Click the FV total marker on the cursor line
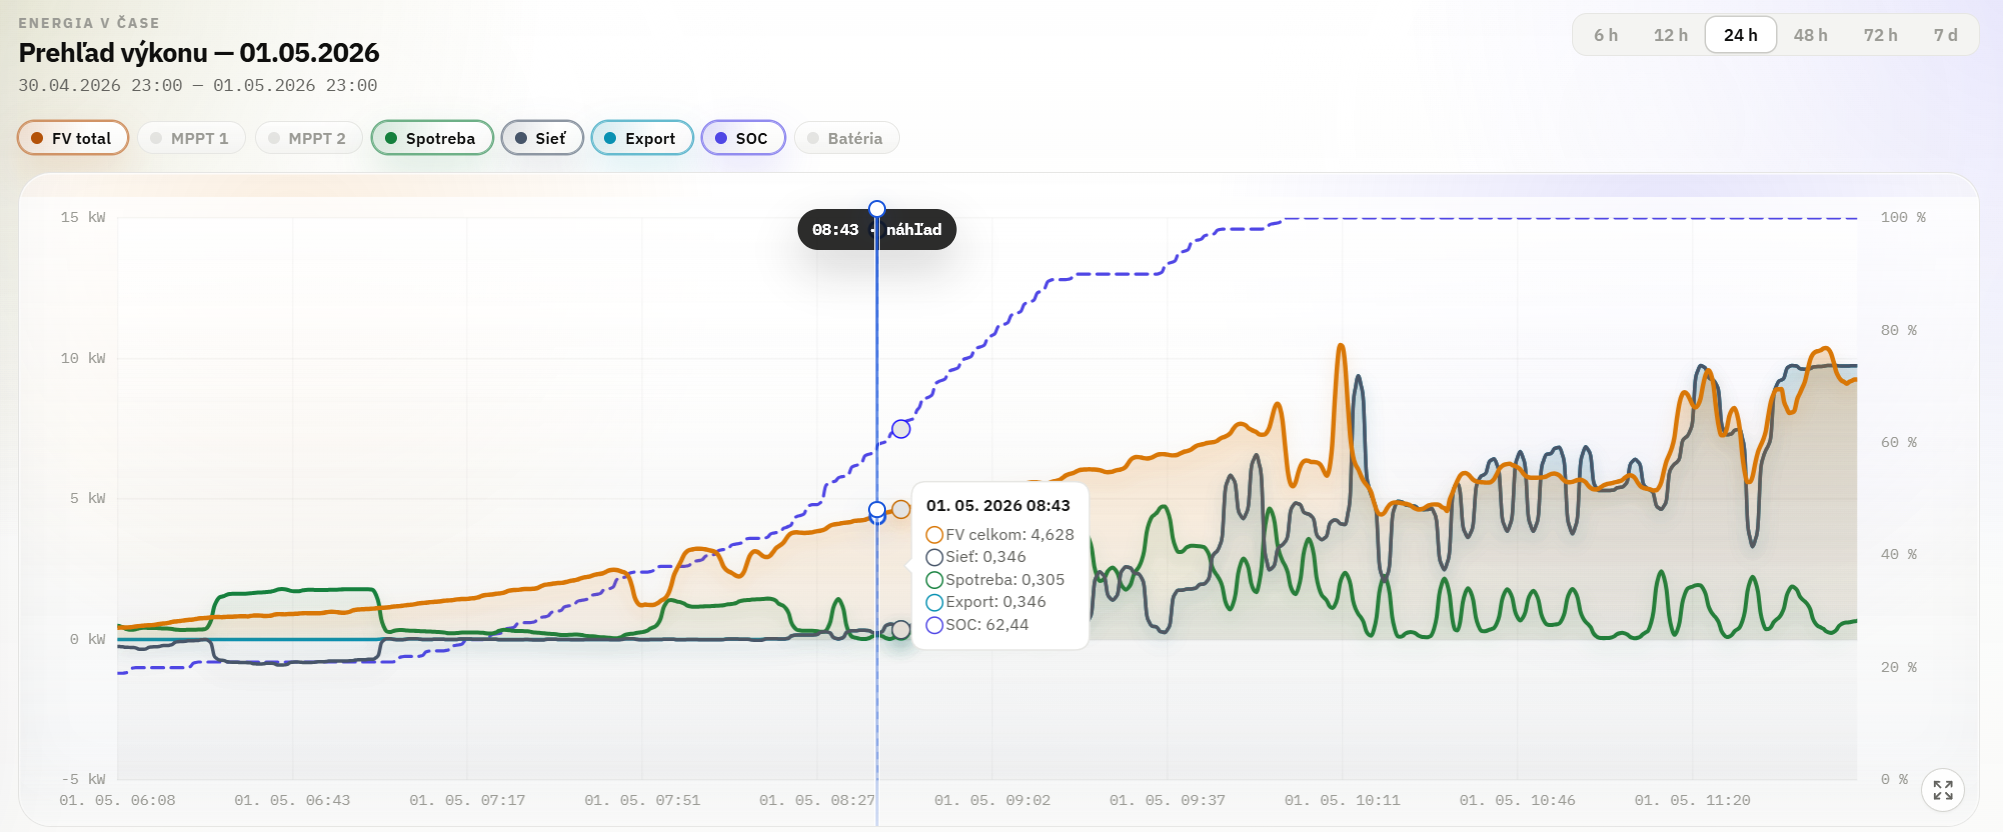2003x832 pixels. coord(877,510)
